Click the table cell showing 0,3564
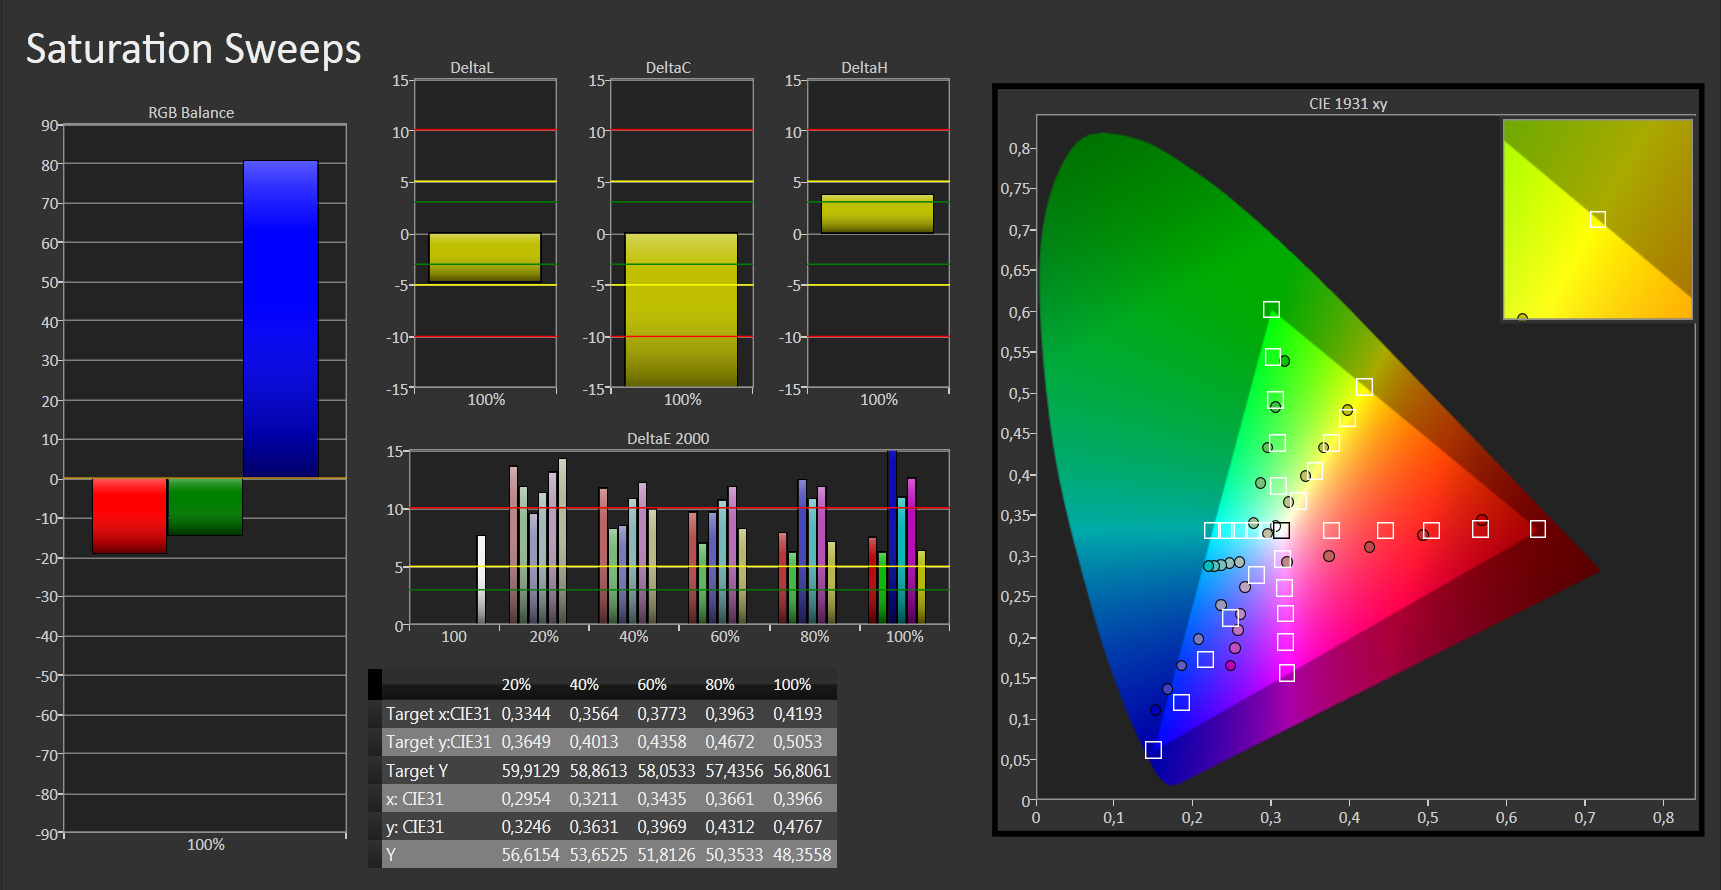 (x=594, y=714)
